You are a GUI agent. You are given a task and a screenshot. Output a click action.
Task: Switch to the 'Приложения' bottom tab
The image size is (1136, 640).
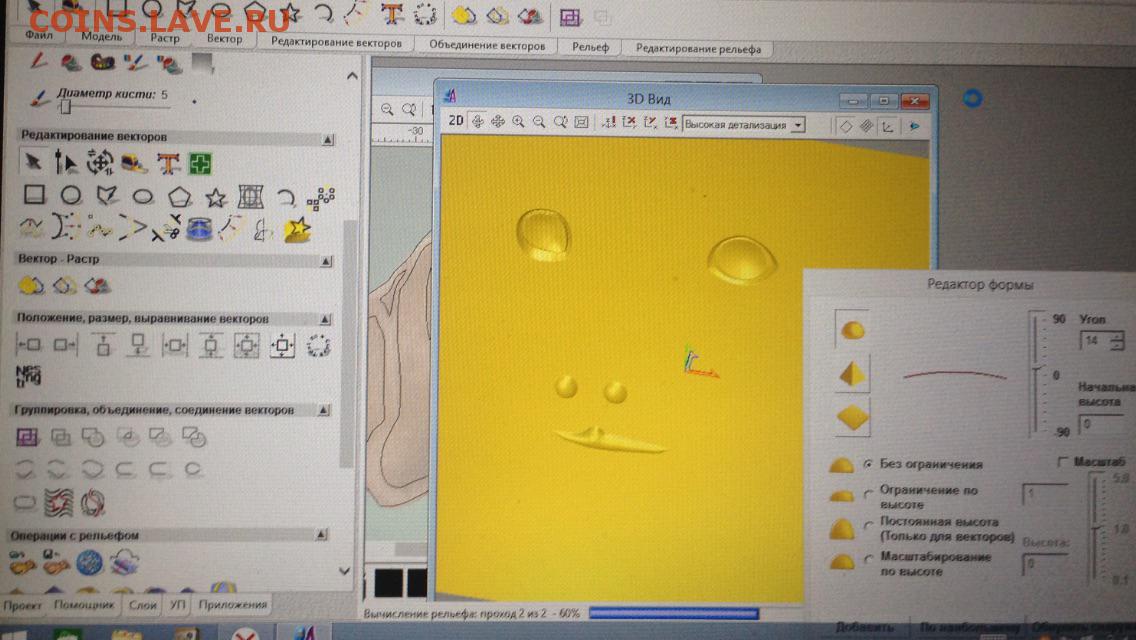233,604
